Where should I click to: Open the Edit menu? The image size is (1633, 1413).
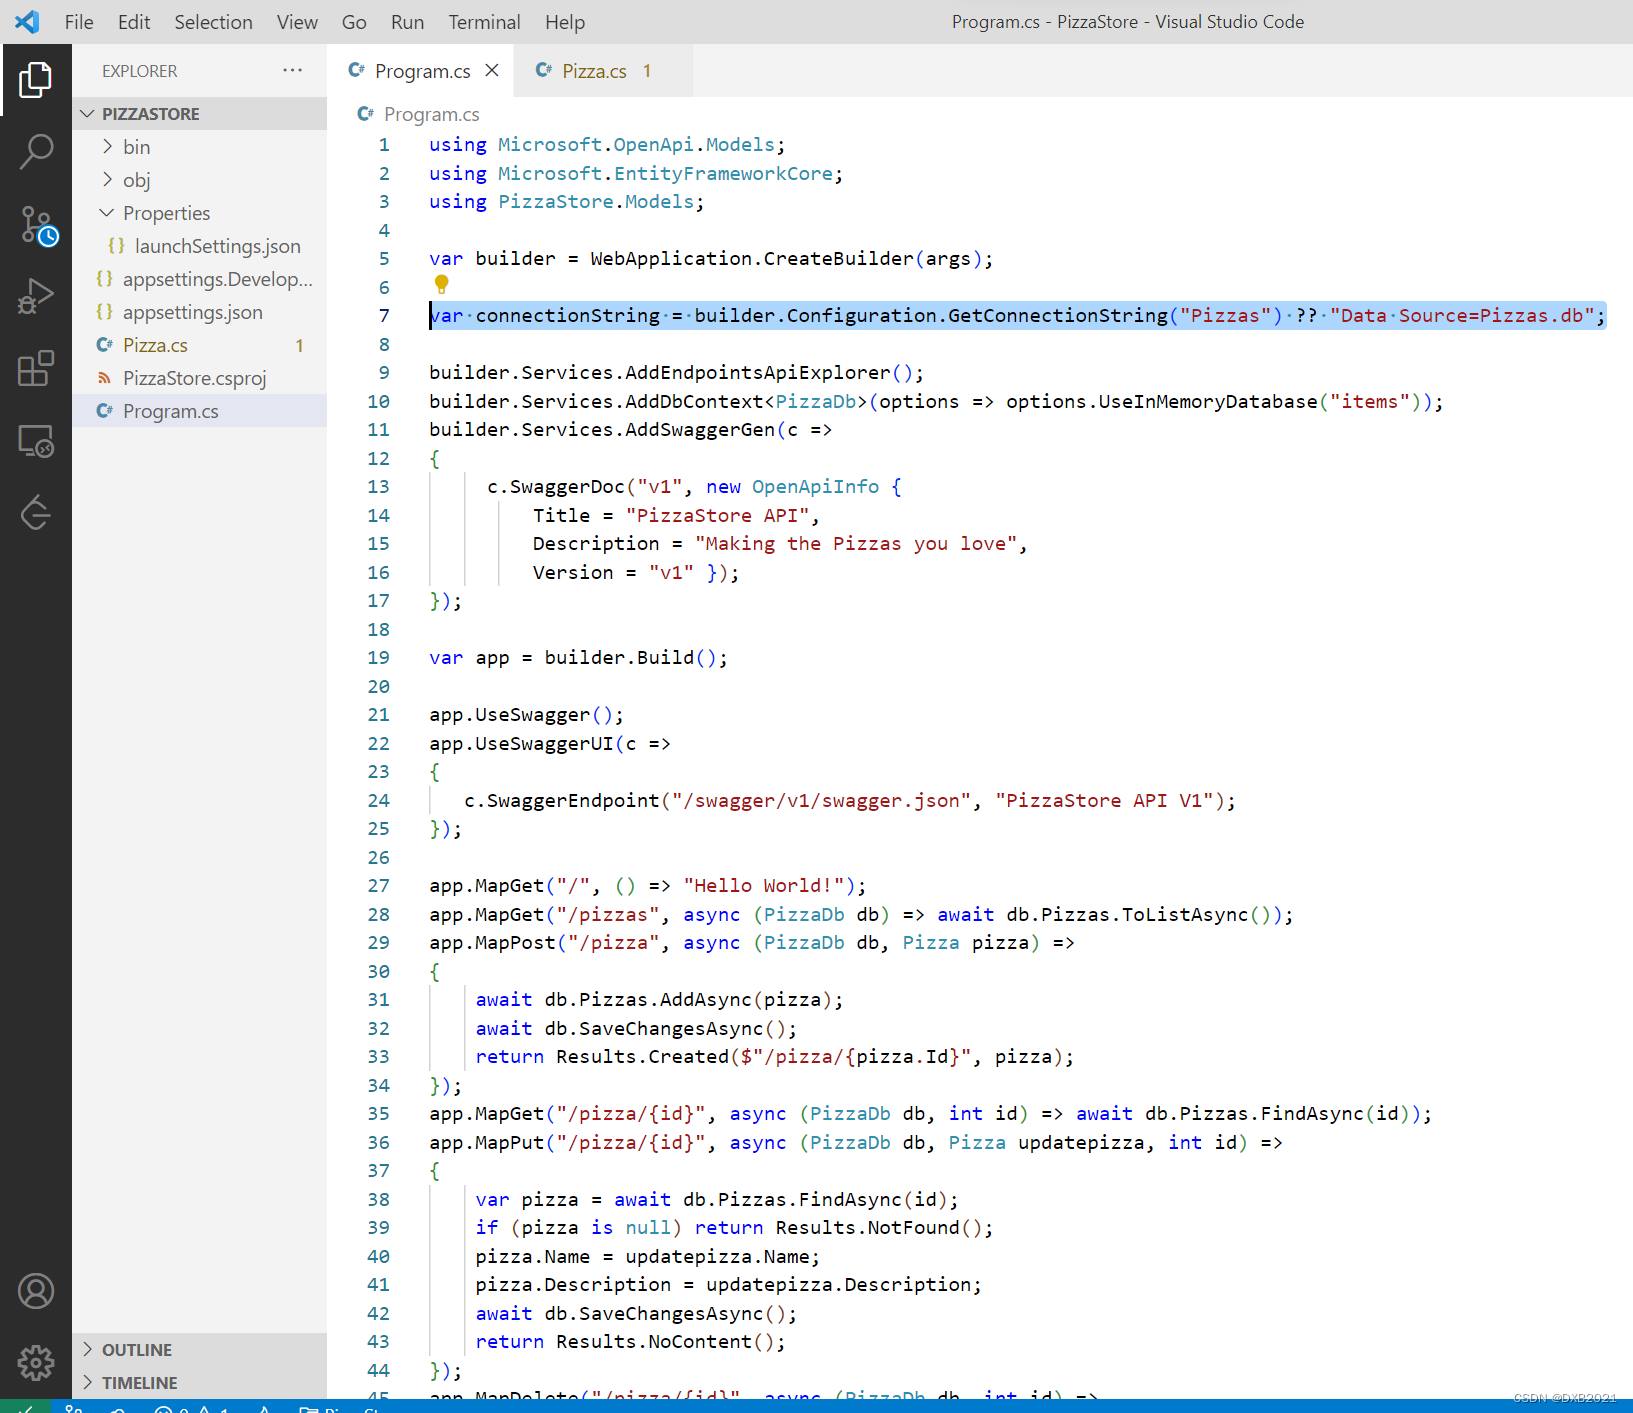point(134,22)
